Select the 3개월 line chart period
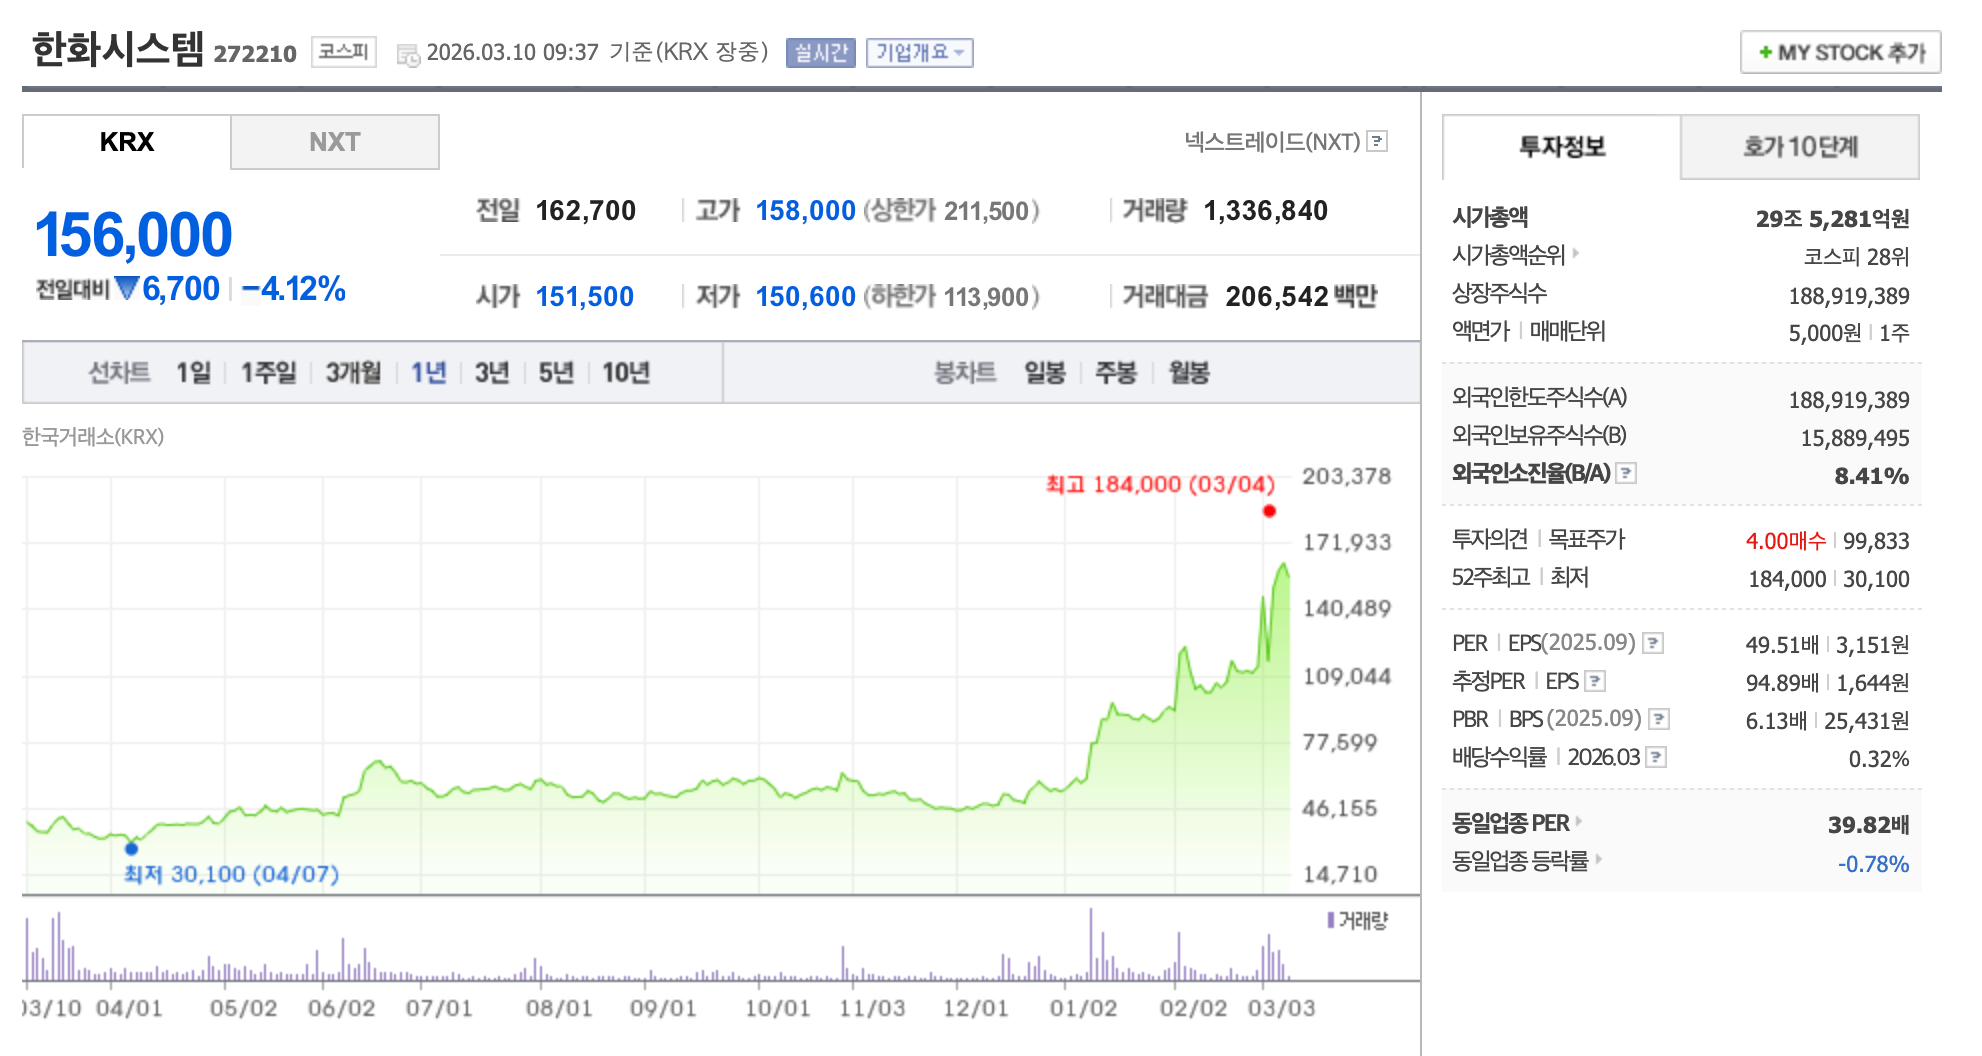1982x1056 pixels. tap(353, 373)
